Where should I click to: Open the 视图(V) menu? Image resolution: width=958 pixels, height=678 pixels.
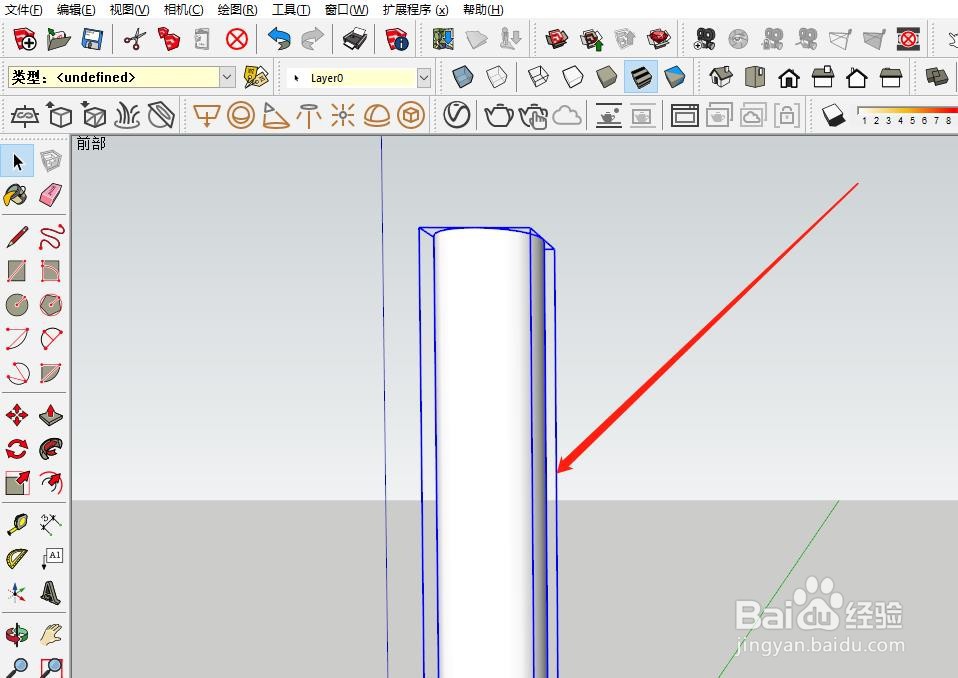click(130, 10)
